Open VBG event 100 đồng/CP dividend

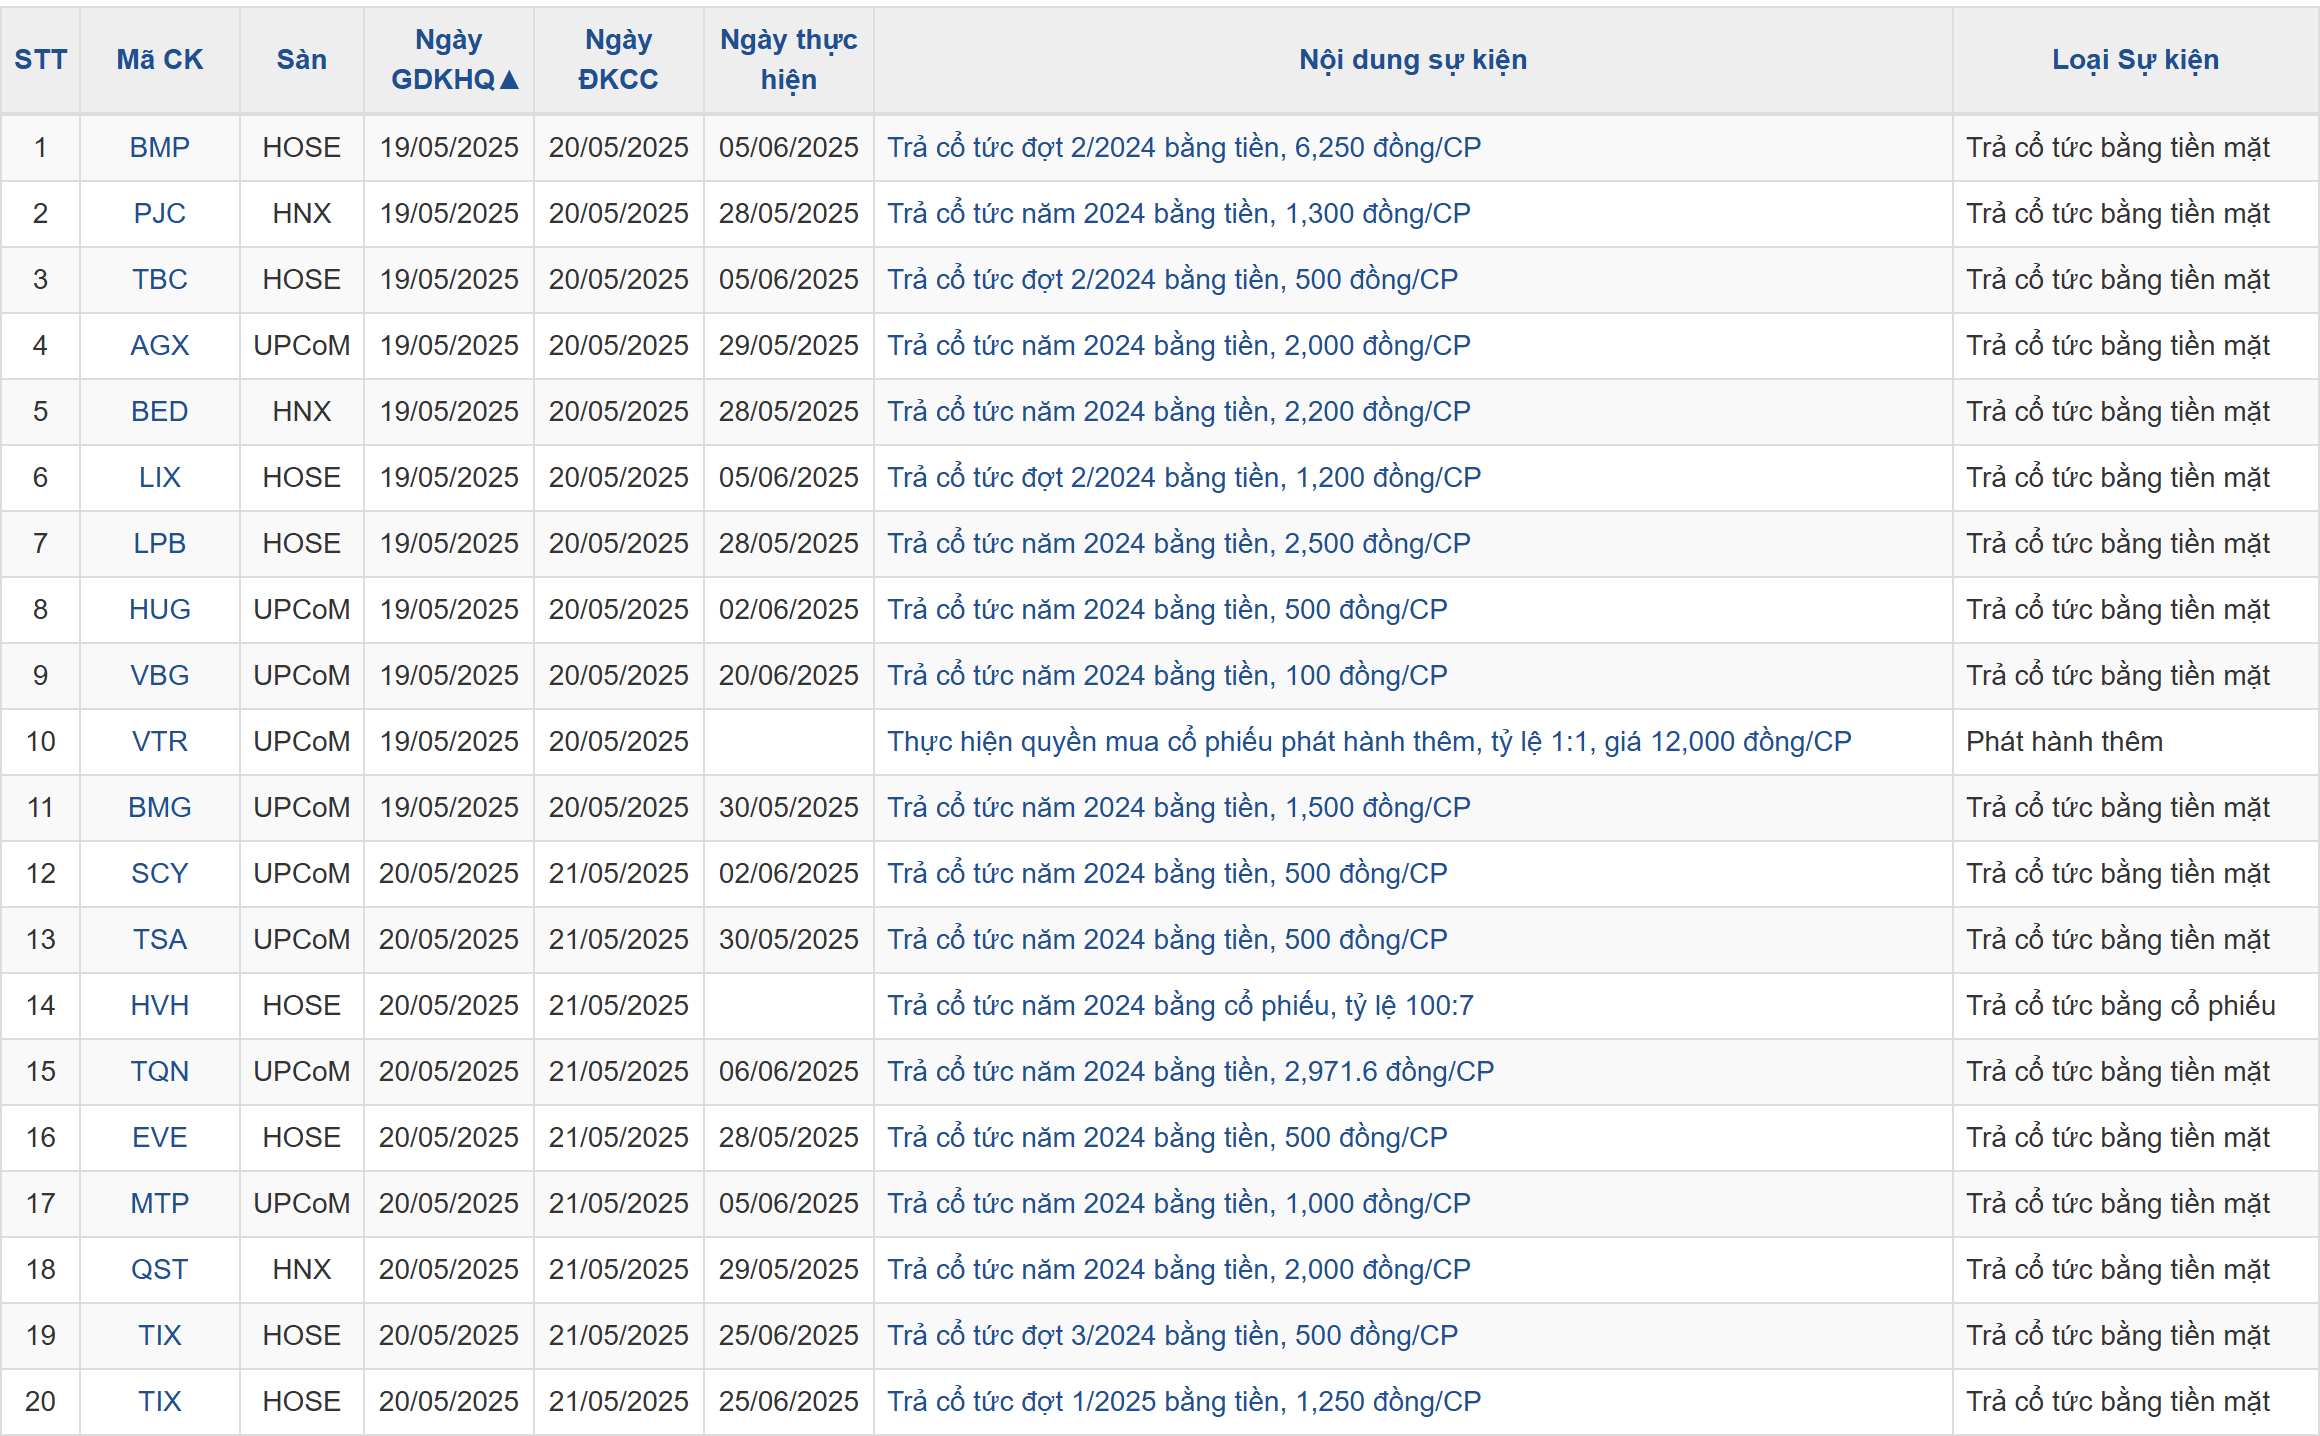point(1167,675)
